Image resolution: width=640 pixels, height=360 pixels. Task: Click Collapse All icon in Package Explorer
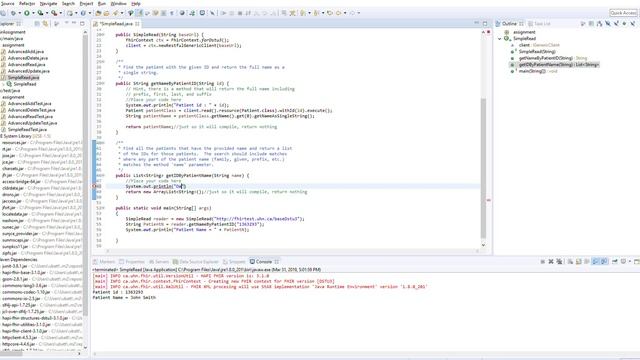click(x=37, y=24)
